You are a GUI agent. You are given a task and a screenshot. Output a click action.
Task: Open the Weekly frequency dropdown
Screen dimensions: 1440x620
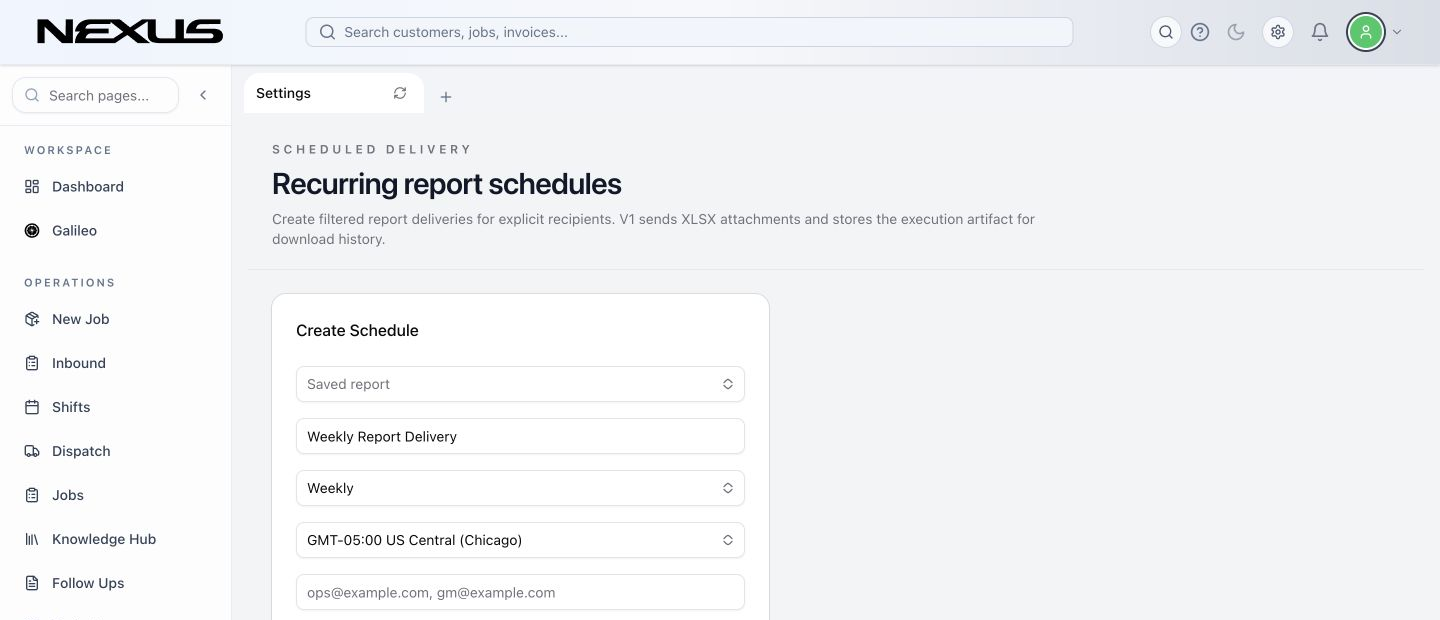pyautogui.click(x=520, y=488)
